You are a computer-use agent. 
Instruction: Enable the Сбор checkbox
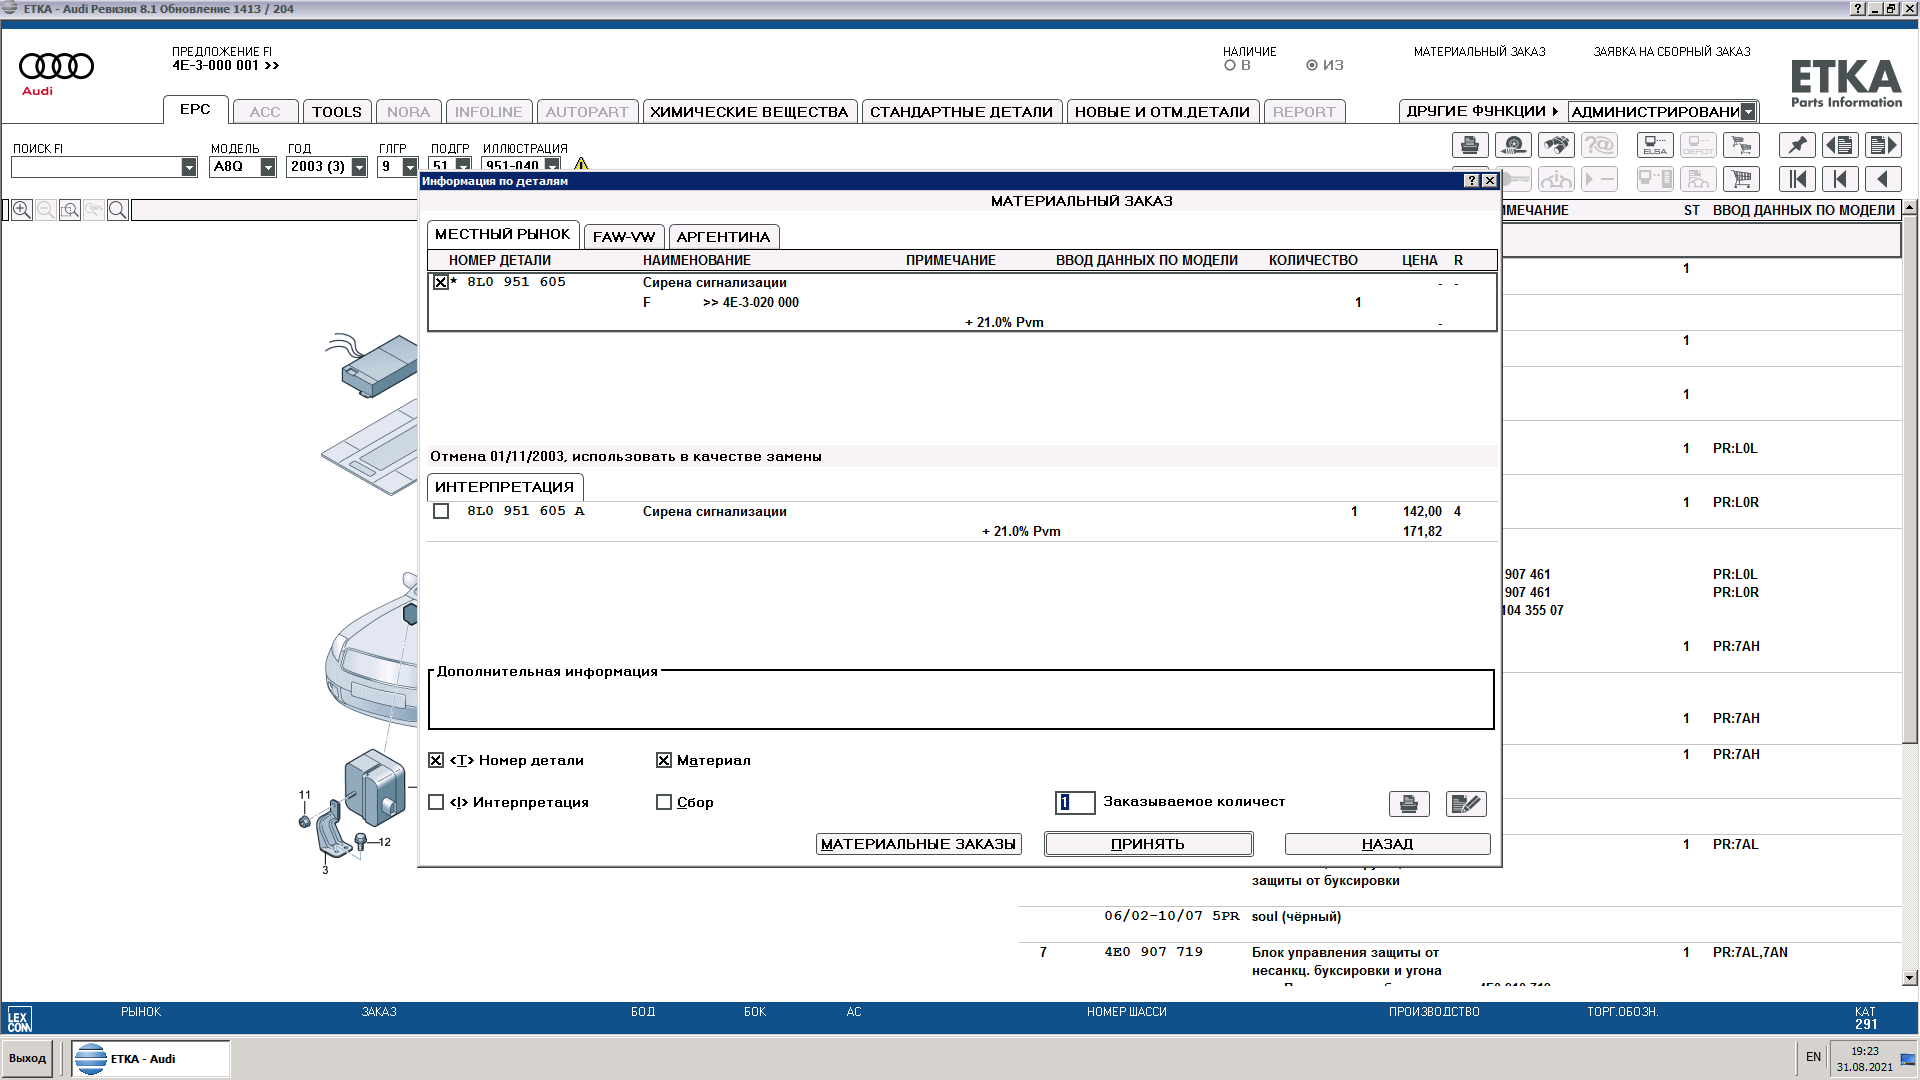coord(664,802)
